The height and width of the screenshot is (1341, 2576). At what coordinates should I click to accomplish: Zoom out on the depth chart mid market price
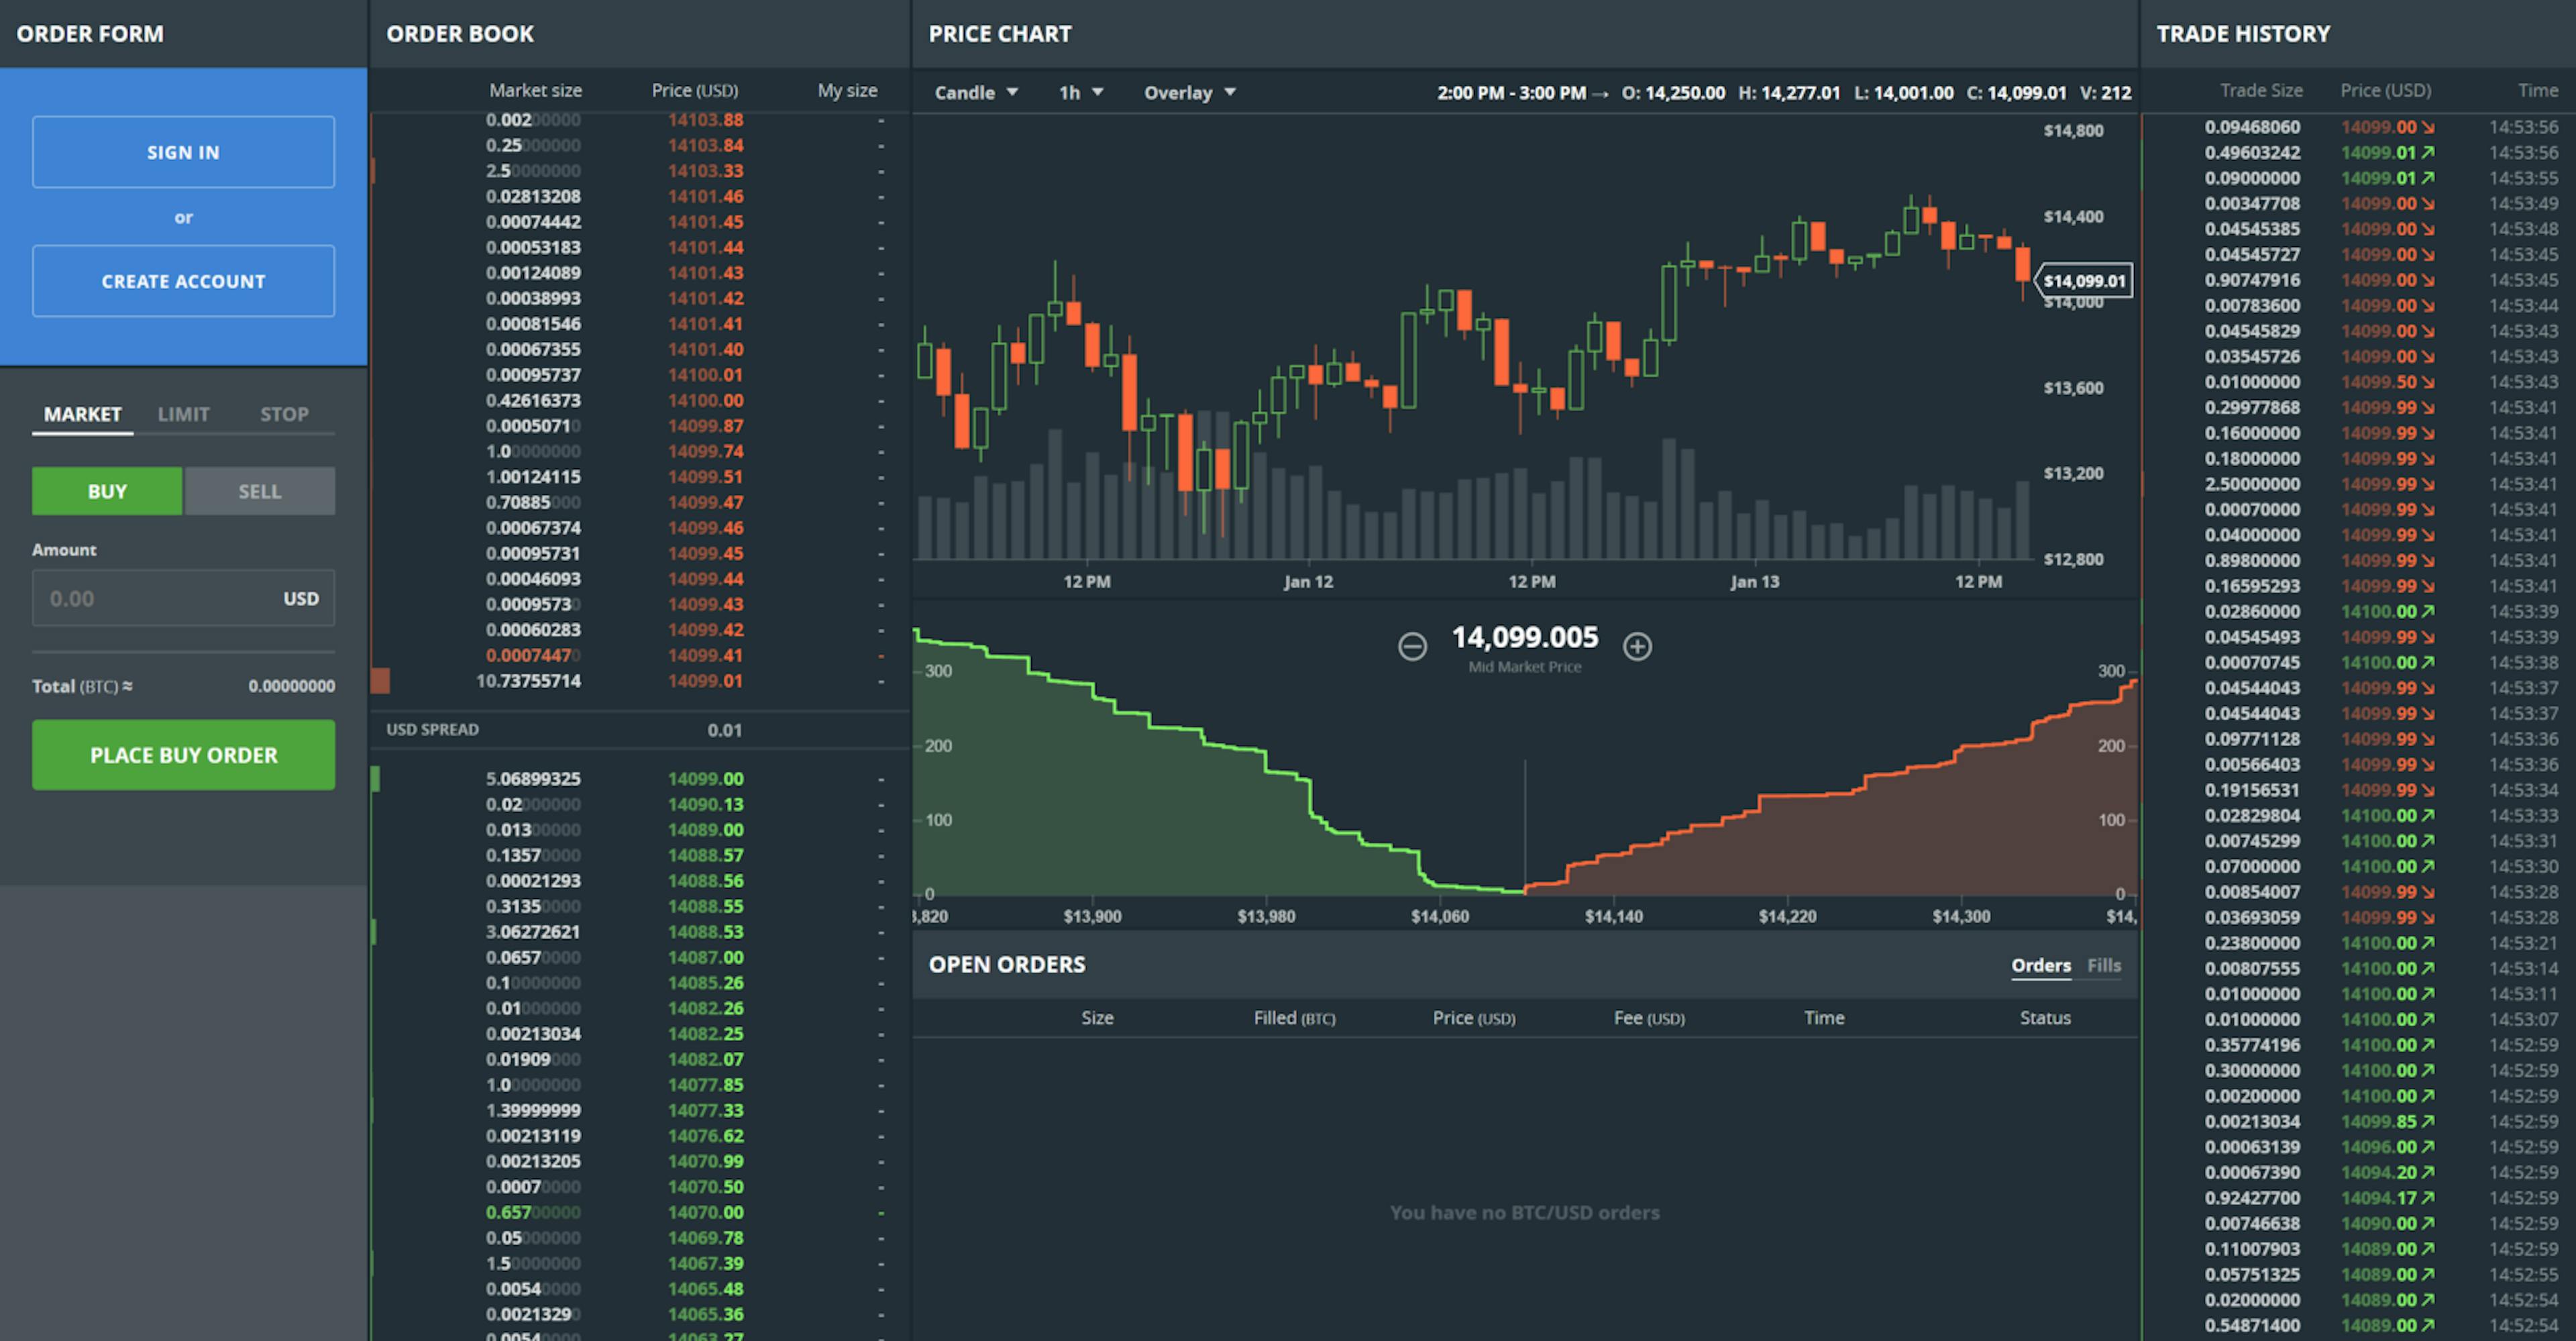(1412, 646)
